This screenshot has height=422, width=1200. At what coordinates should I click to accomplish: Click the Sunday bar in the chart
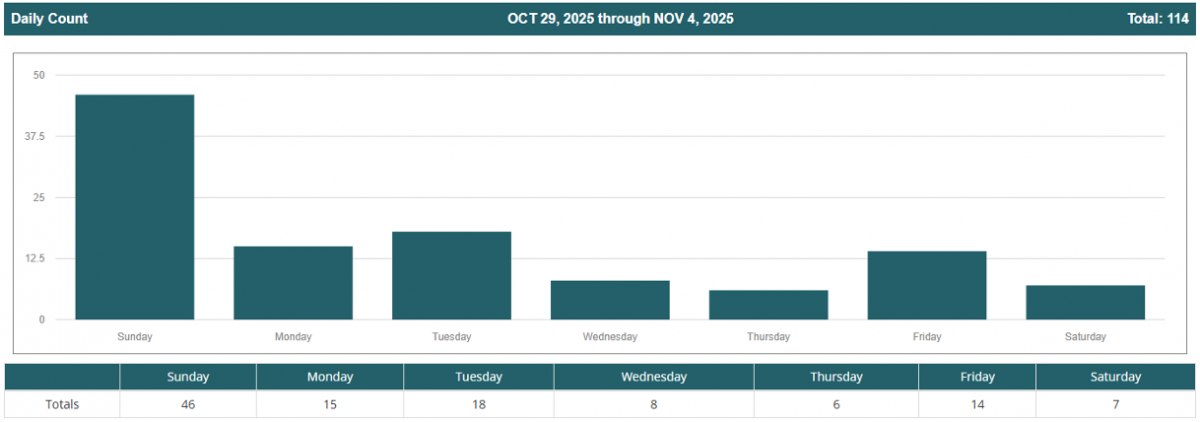tap(135, 207)
